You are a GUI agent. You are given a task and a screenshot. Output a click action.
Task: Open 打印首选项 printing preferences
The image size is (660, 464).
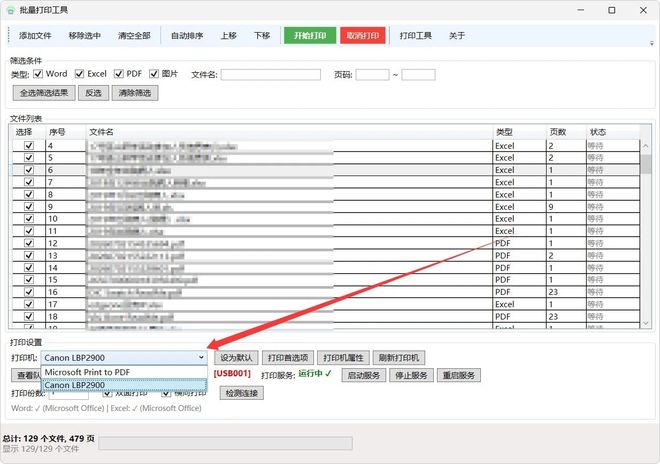click(x=287, y=358)
